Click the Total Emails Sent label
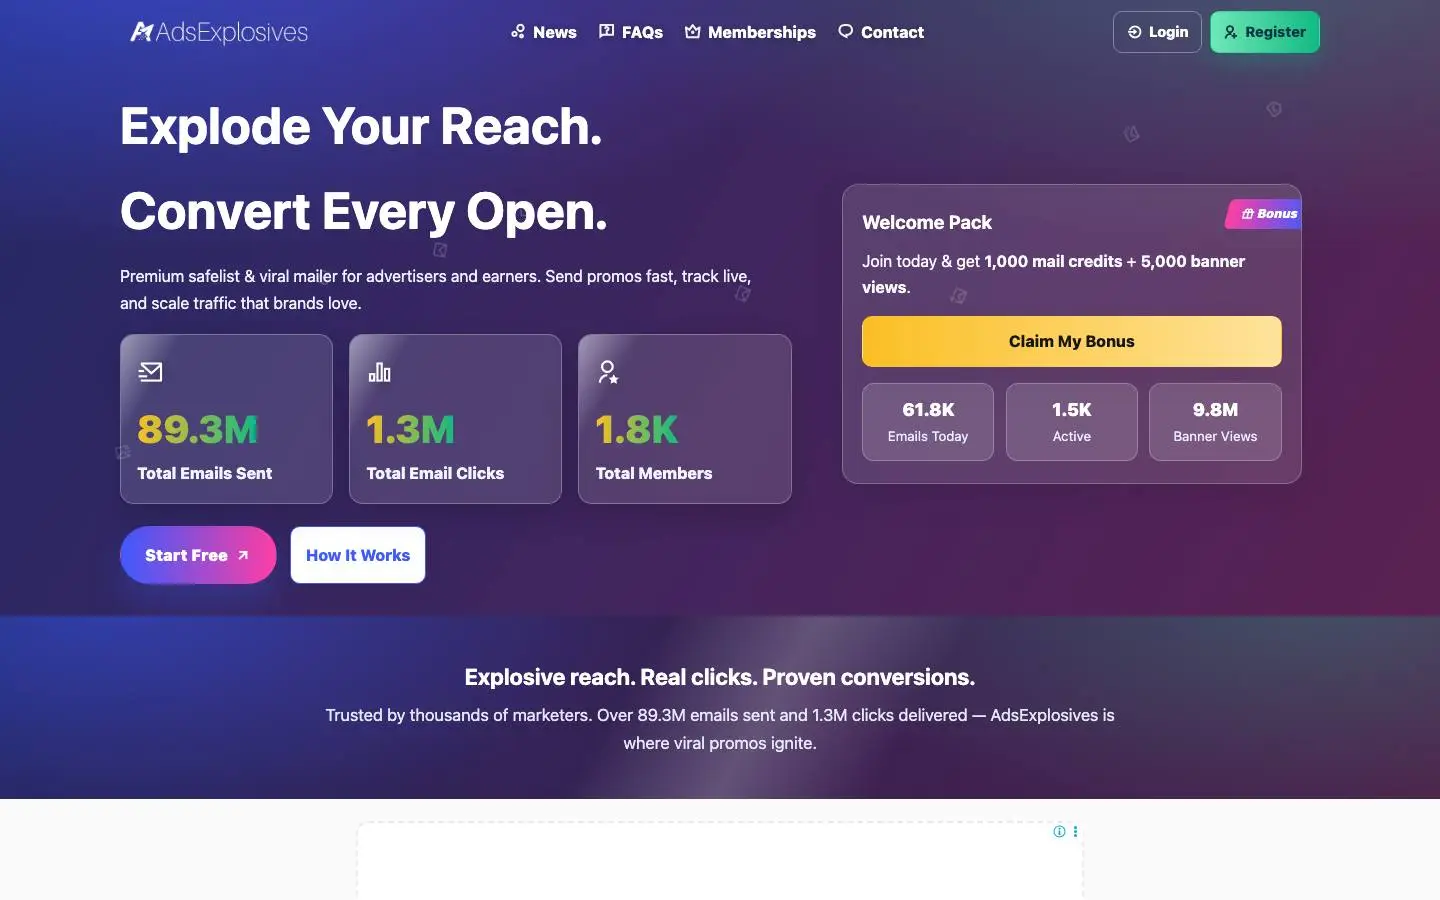 click(x=205, y=473)
